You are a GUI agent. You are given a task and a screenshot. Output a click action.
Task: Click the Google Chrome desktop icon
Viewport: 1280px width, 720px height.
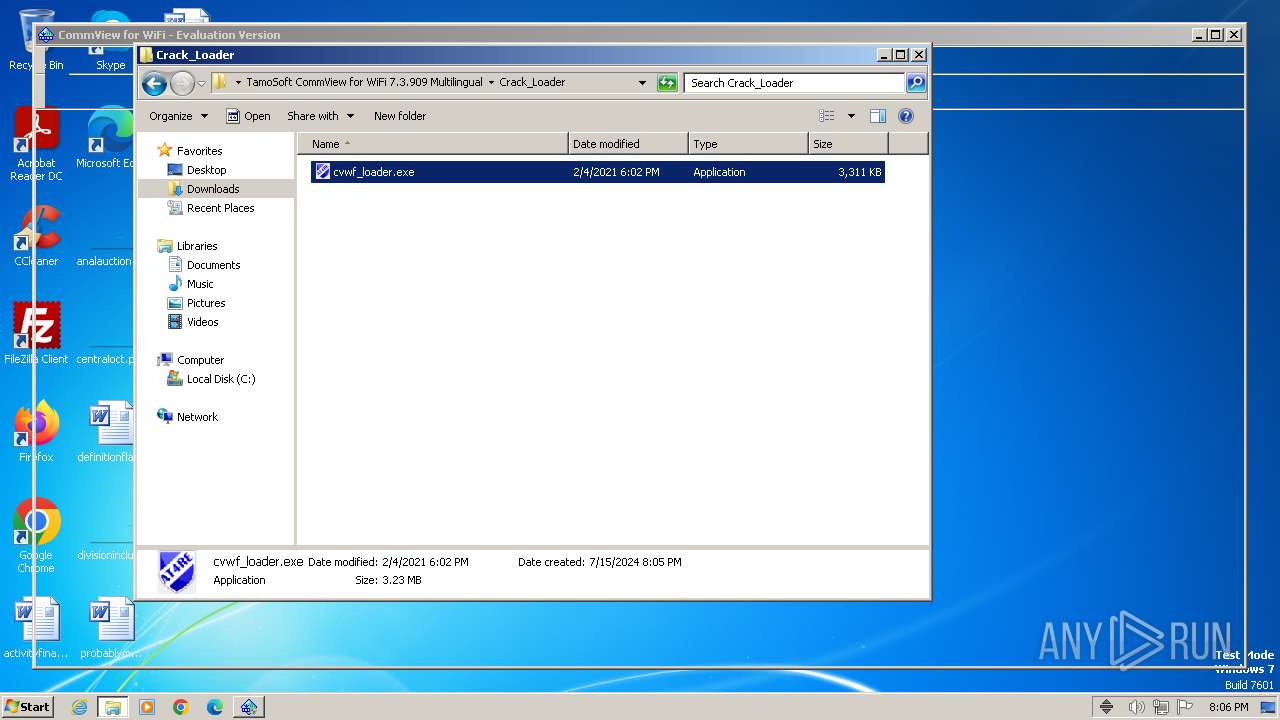[x=36, y=535]
